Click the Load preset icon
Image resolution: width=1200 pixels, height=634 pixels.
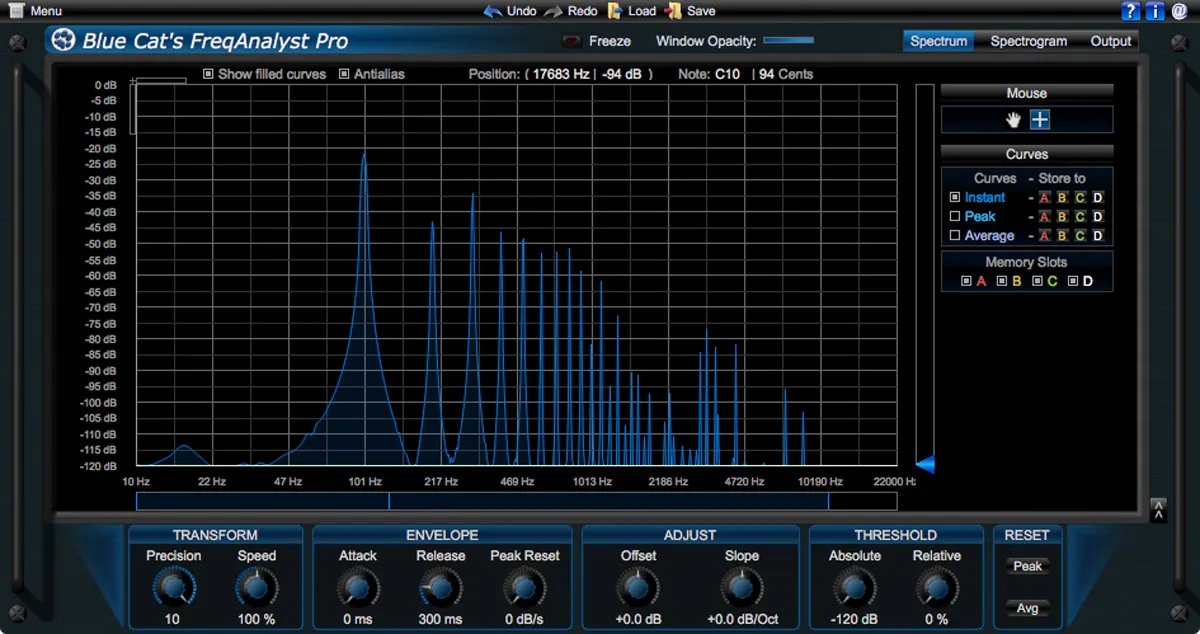[x=615, y=11]
